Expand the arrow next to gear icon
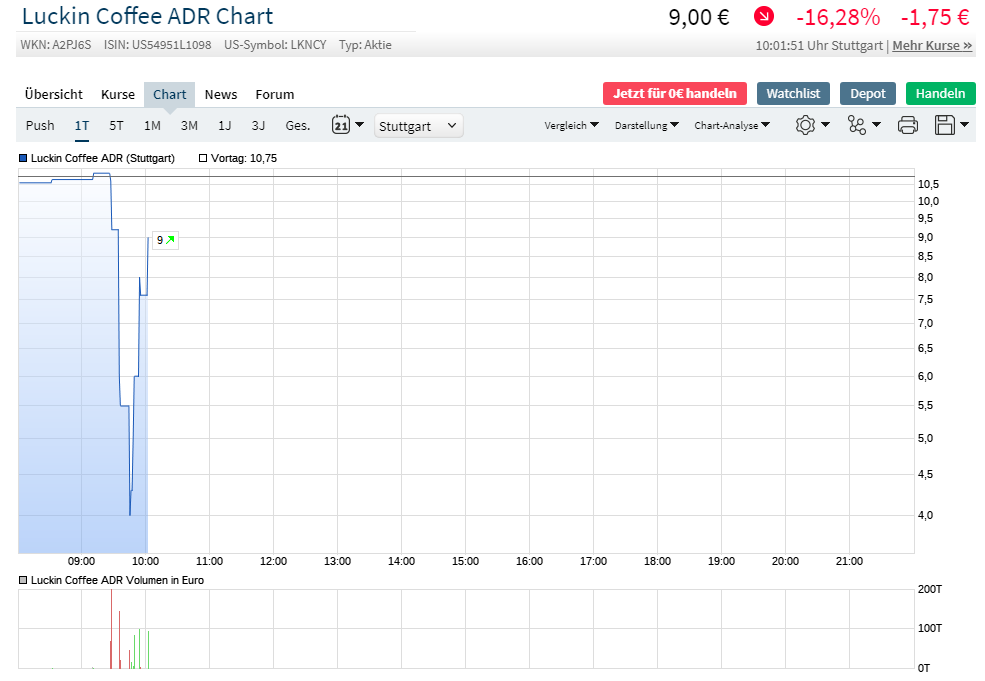The image size is (985, 681). 825,124
